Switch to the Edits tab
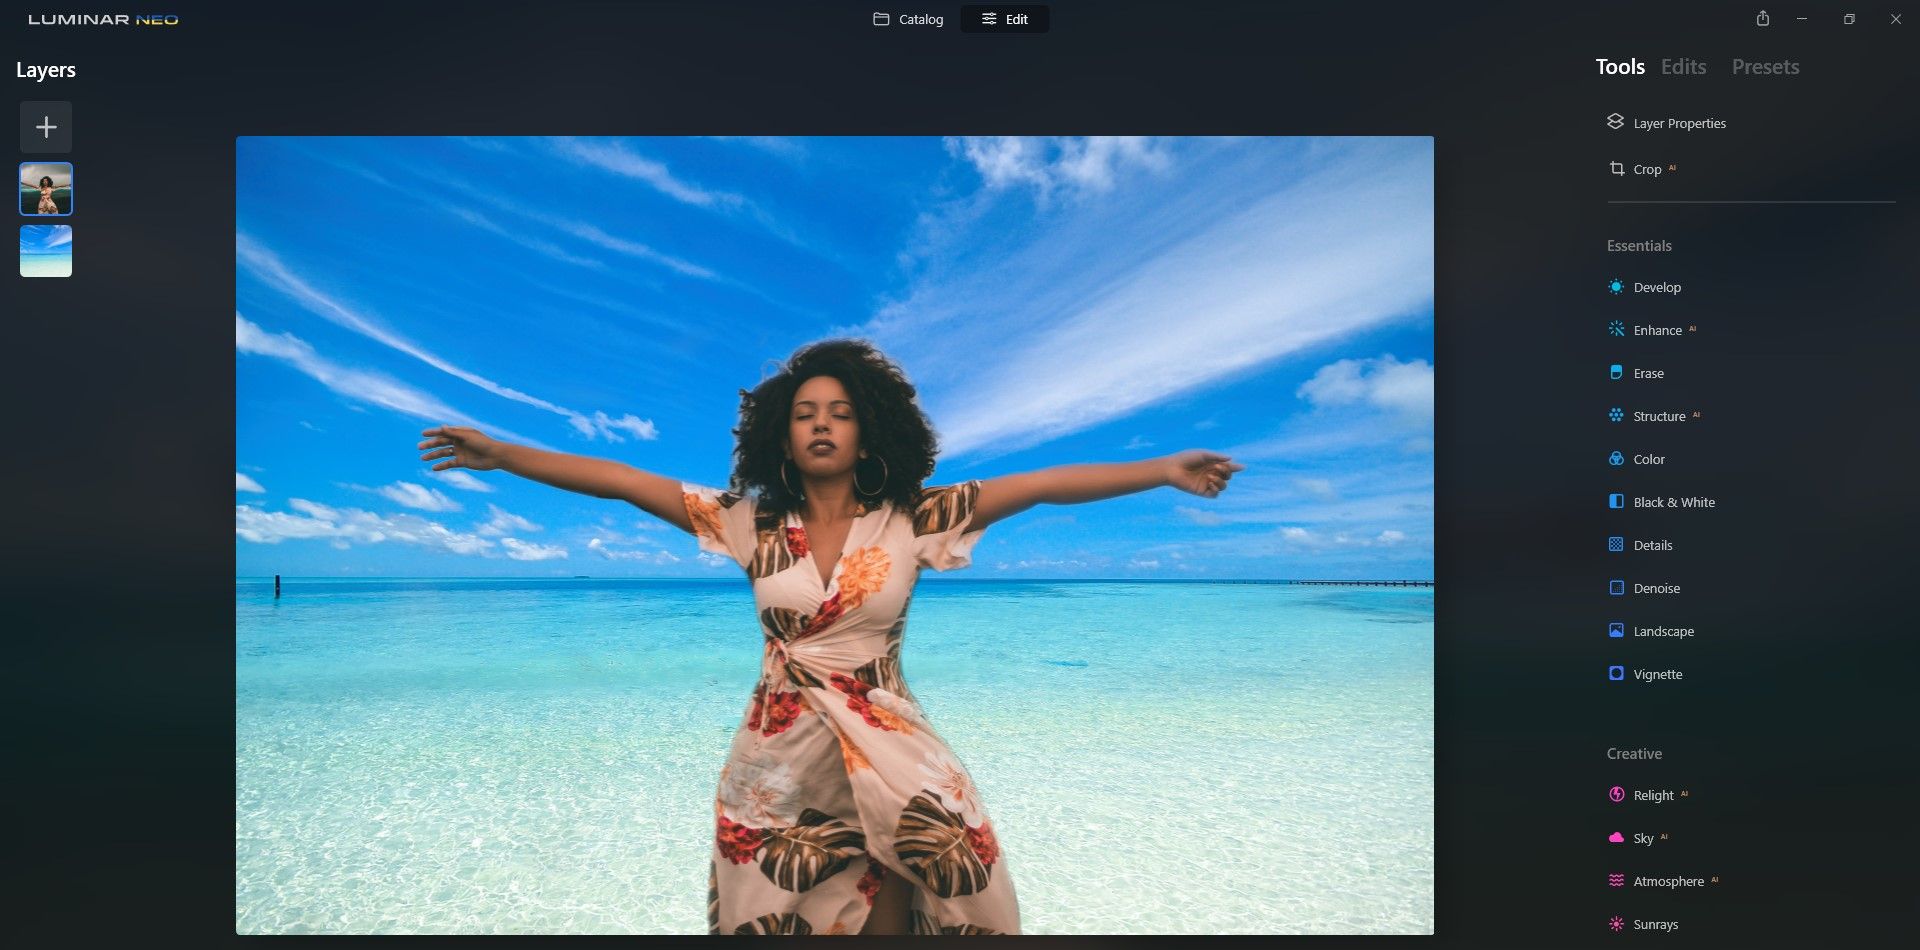This screenshot has width=1920, height=950. tap(1684, 67)
